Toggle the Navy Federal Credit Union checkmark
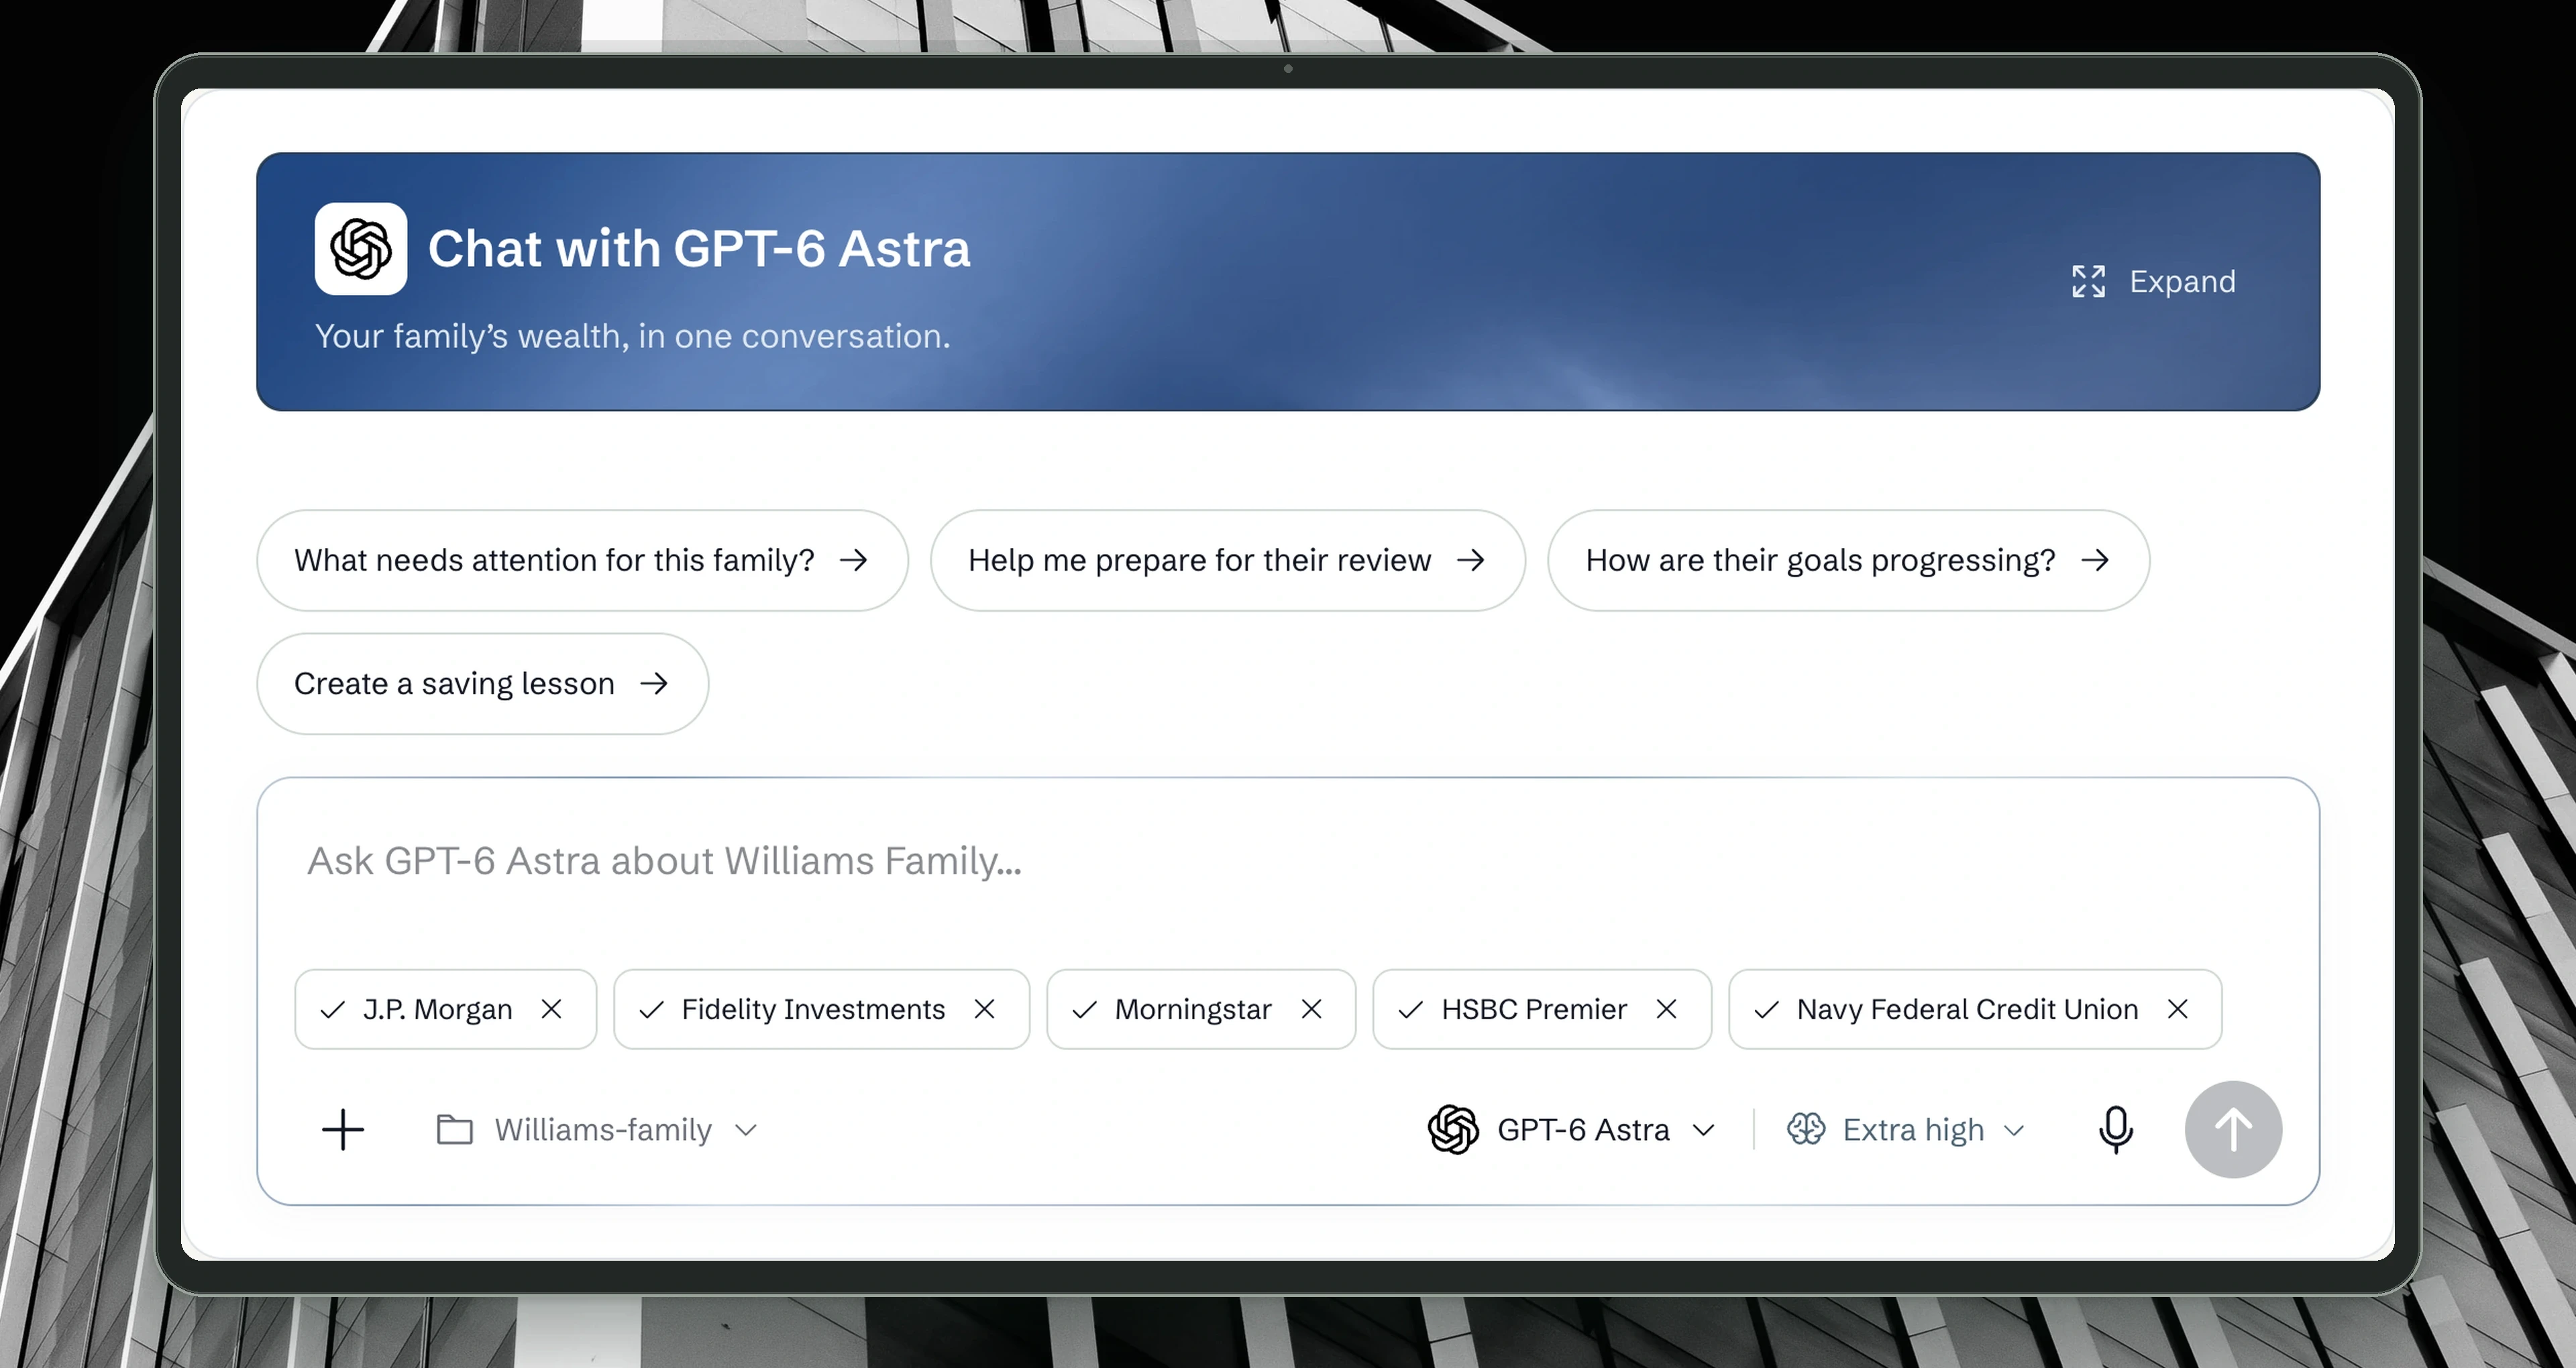Viewport: 2576px width, 1368px height. pos(1766,1010)
